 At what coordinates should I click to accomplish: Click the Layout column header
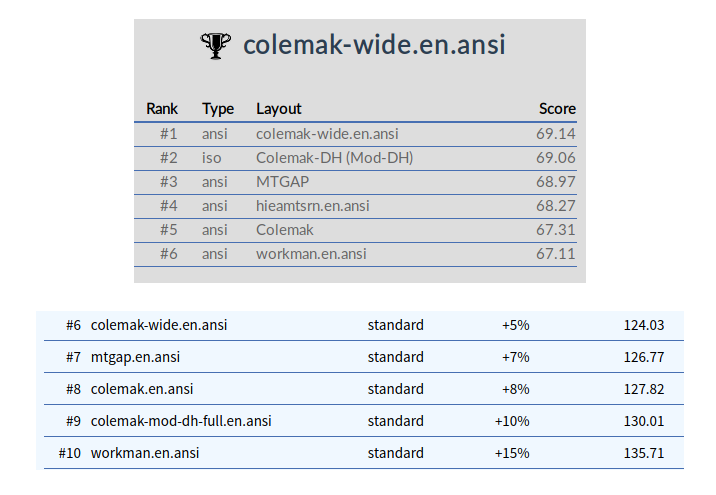click(279, 108)
